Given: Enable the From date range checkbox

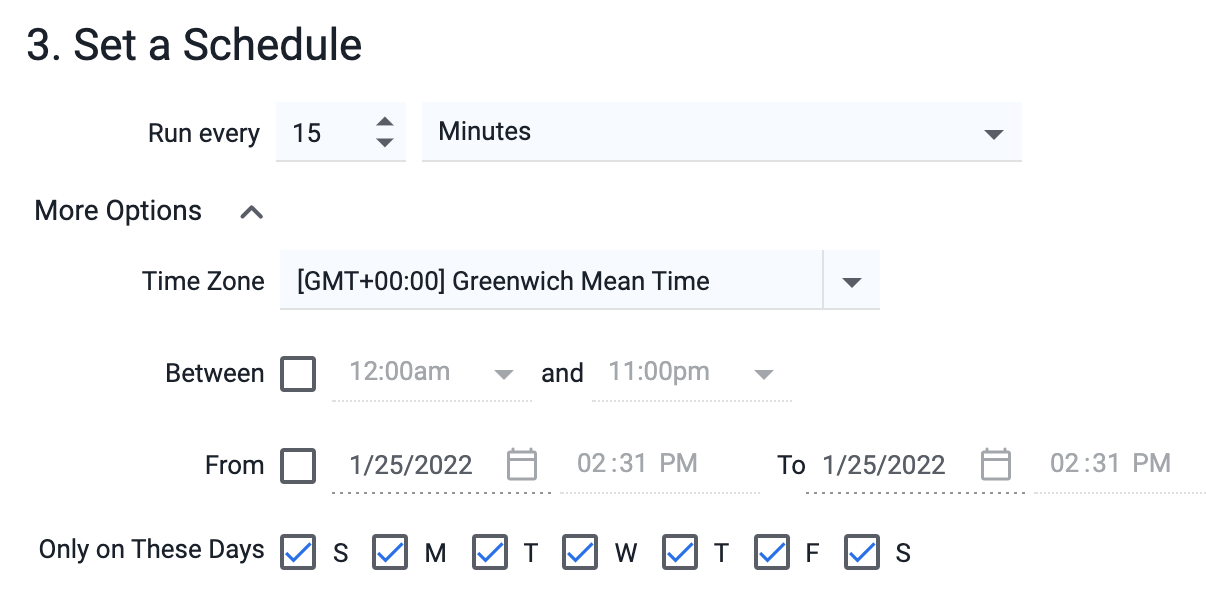Looking at the screenshot, I should [x=298, y=465].
